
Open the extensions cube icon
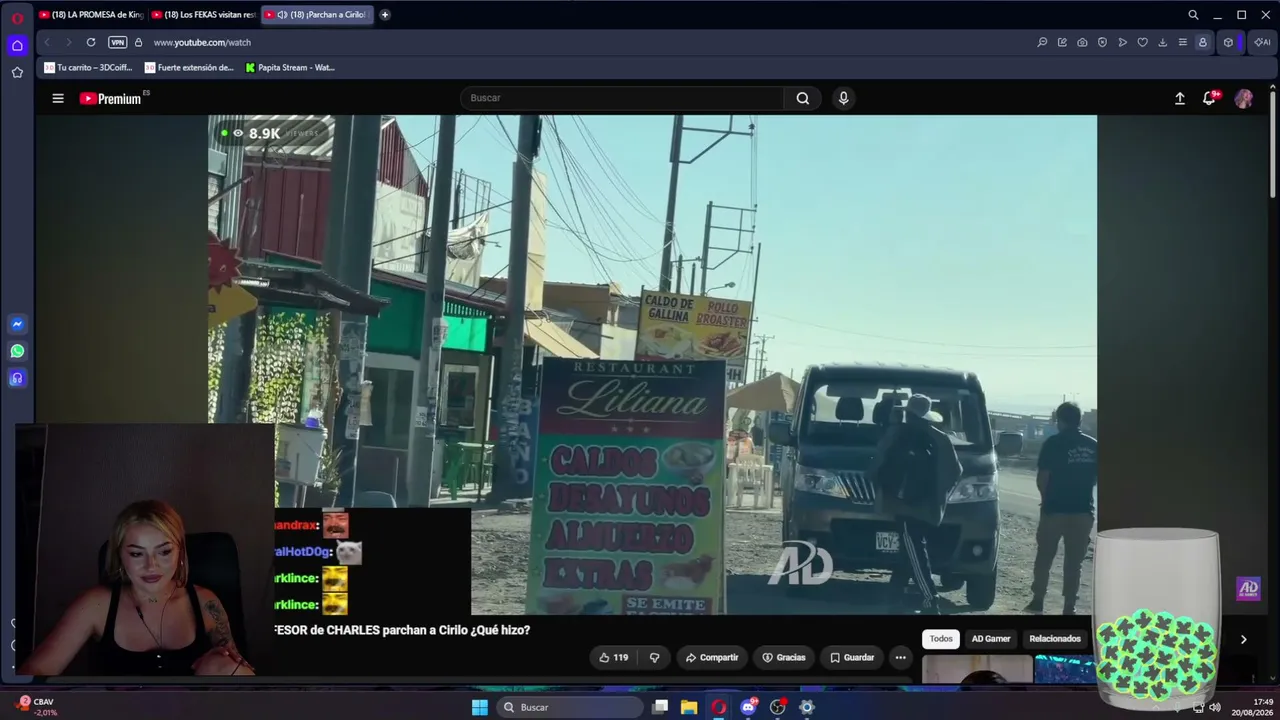coord(1229,42)
